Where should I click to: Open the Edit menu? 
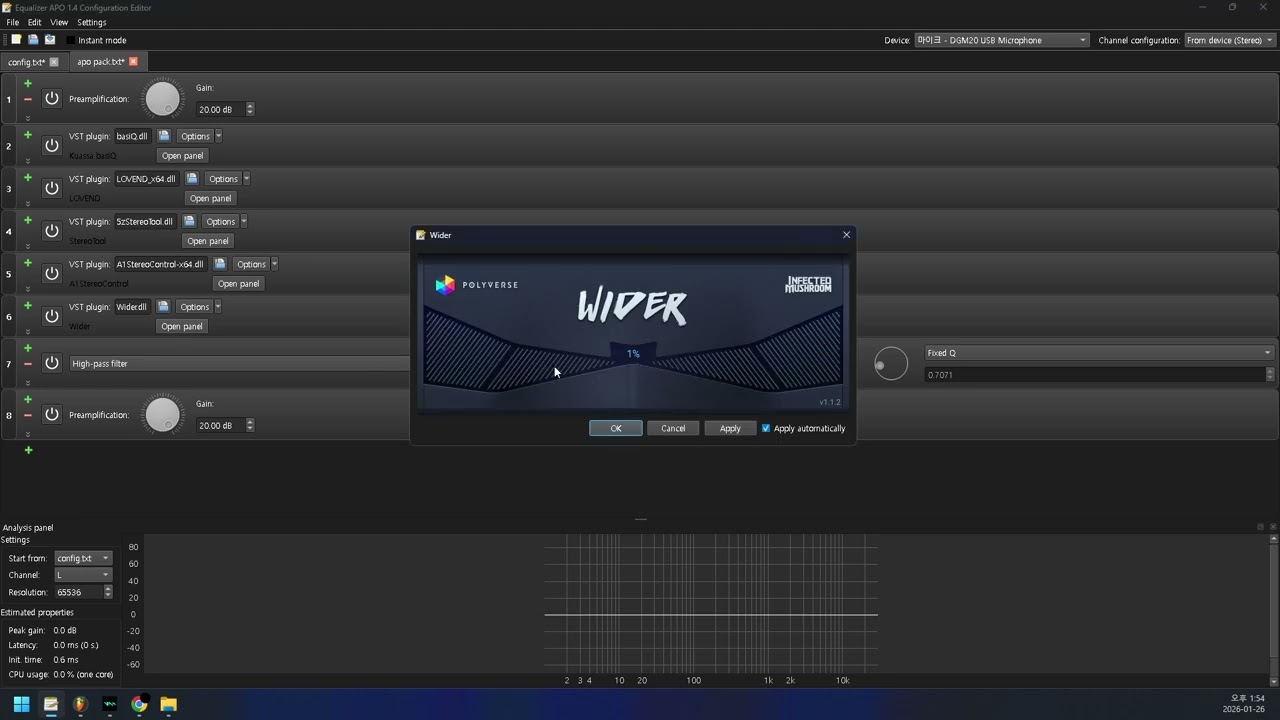coord(35,22)
